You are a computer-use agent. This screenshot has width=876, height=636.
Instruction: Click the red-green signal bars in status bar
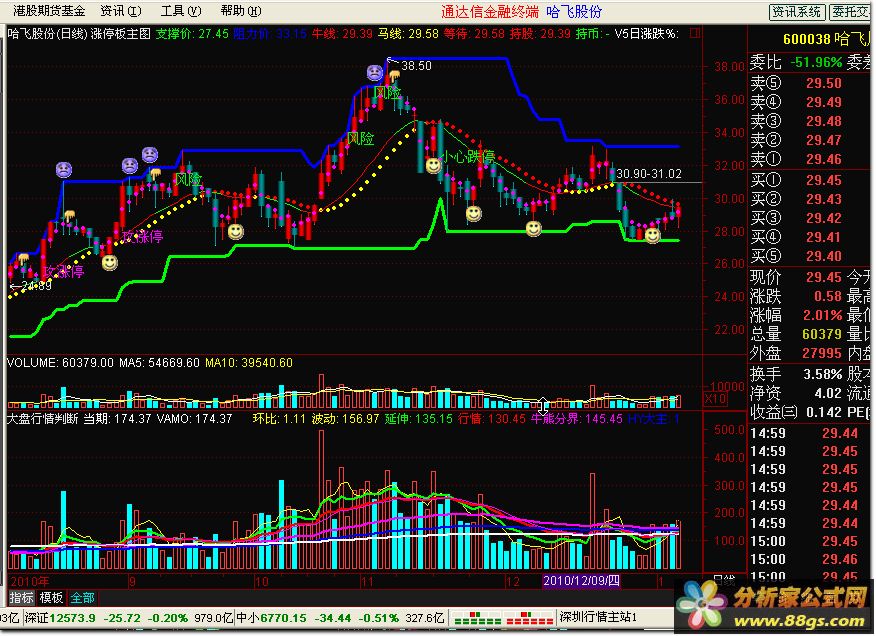(503, 618)
